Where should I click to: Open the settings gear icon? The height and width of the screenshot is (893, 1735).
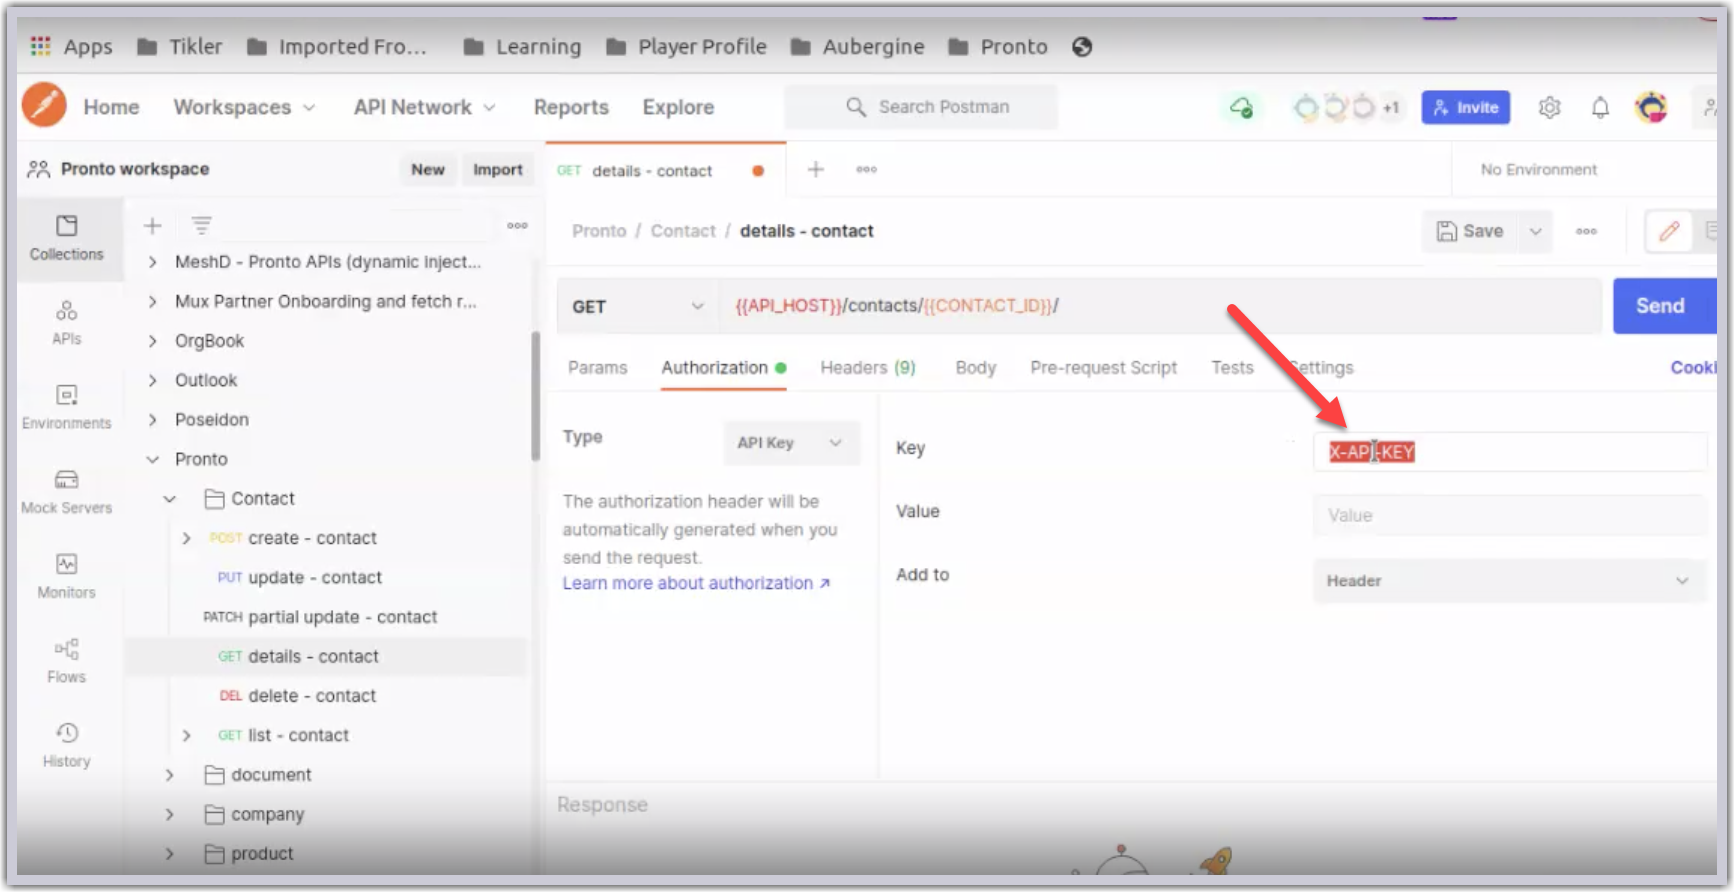pyautogui.click(x=1549, y=107)
